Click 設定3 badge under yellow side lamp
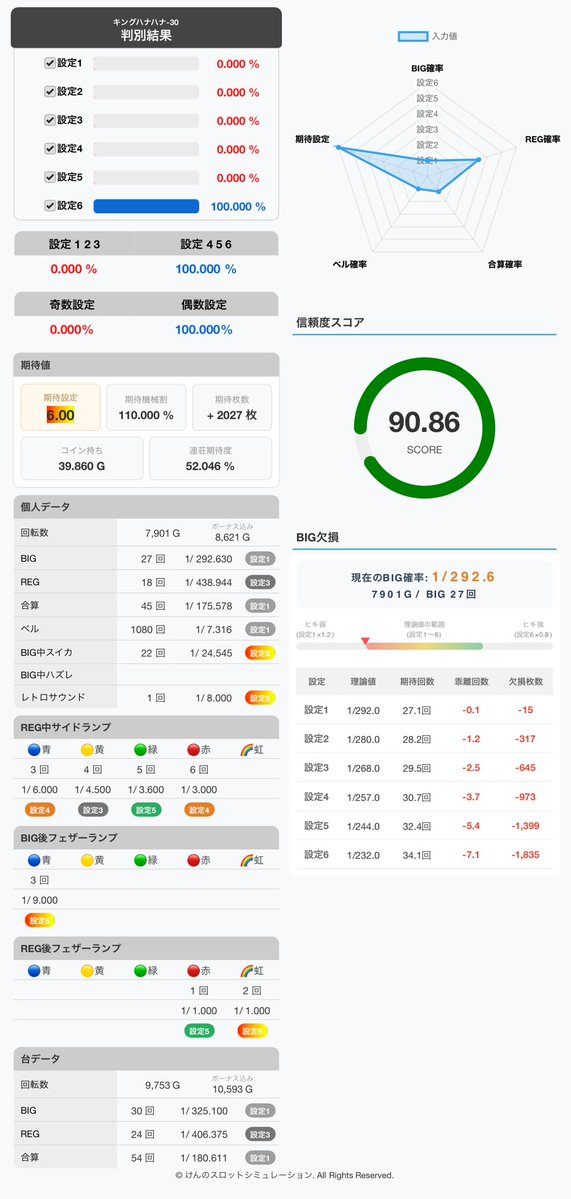Screen dimensions: 571x1199 click(92, 810)
